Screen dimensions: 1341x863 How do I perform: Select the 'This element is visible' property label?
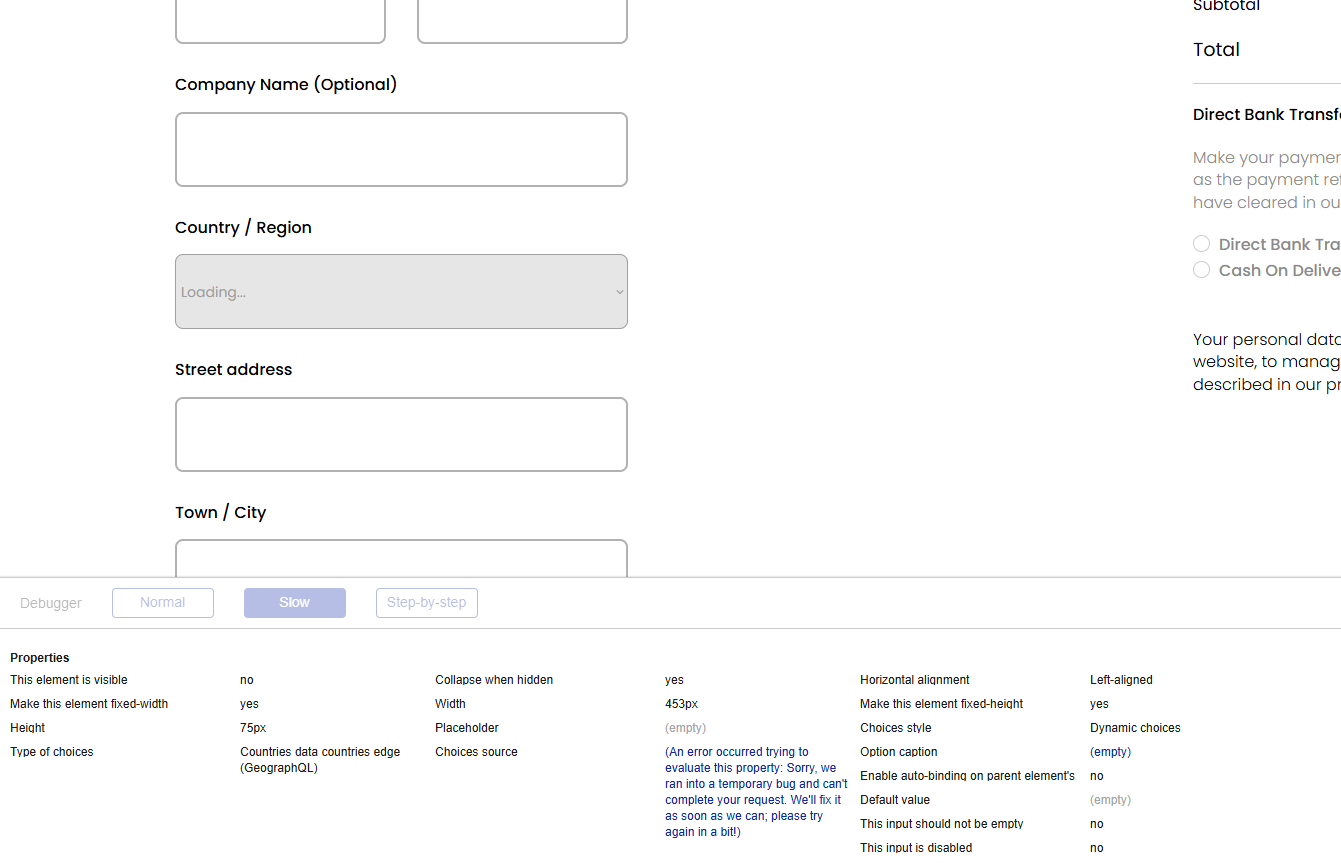[69, 680]
